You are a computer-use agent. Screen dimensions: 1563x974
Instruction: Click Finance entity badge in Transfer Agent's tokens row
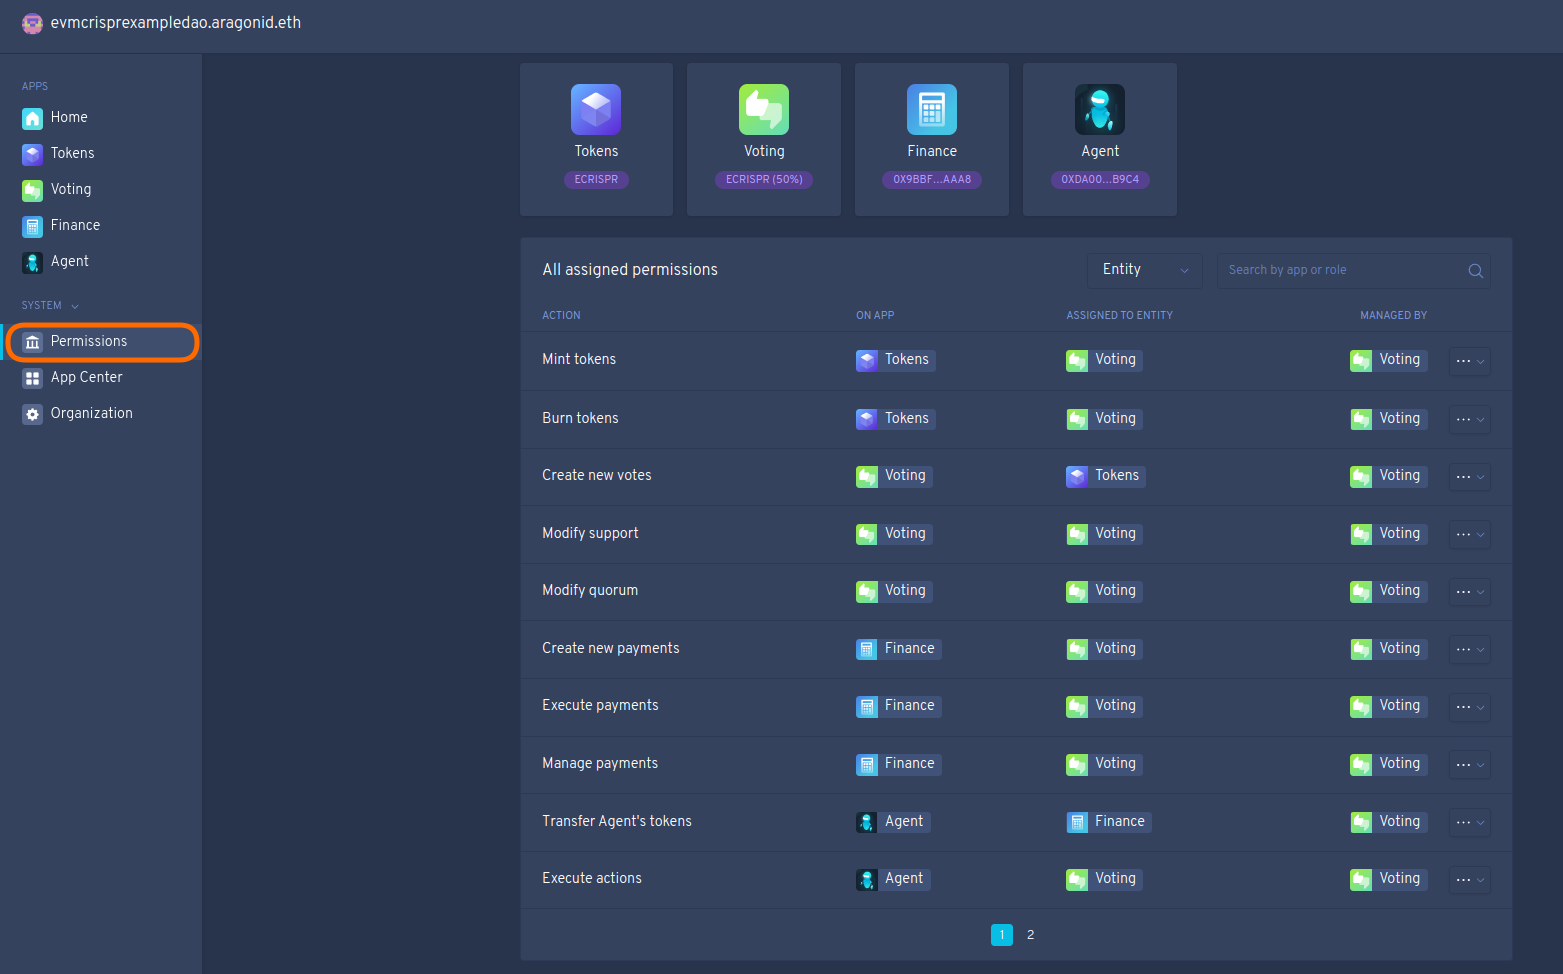(x=1108, y=822)
